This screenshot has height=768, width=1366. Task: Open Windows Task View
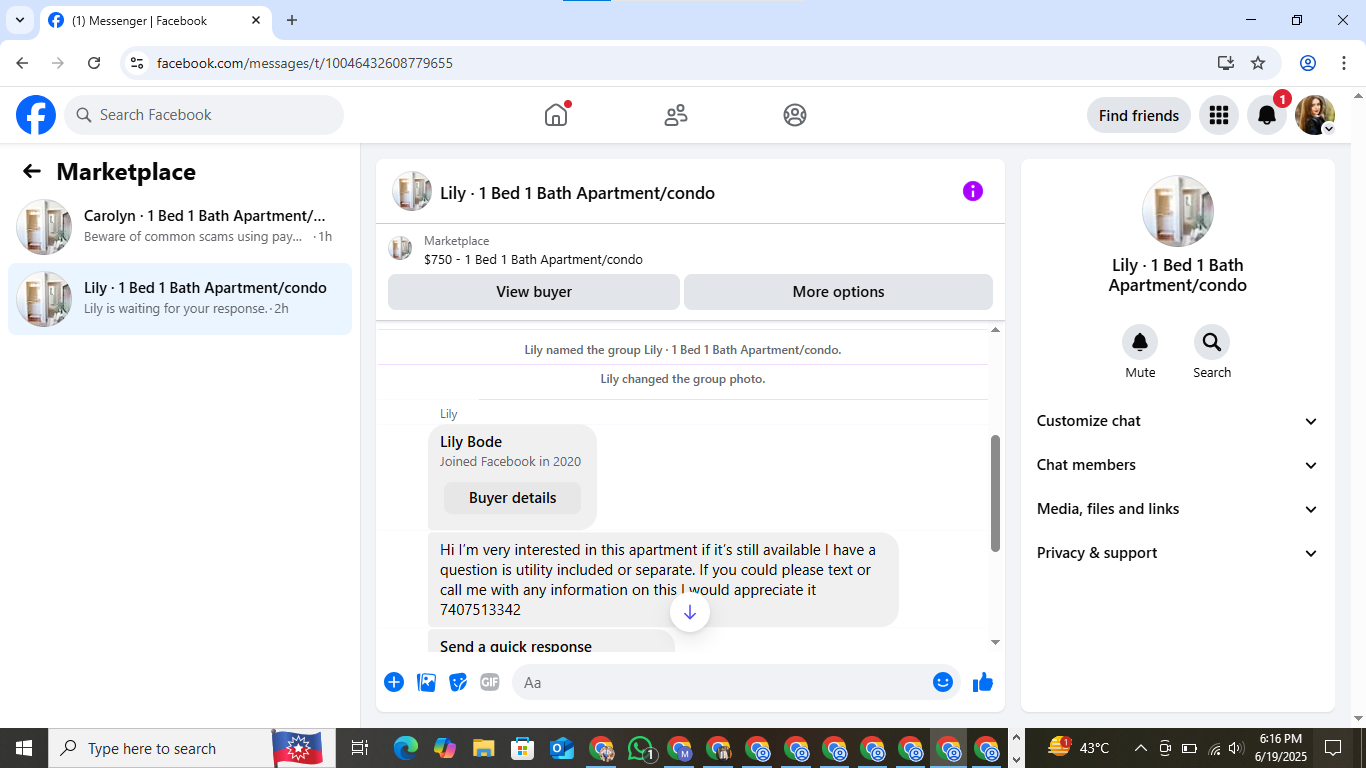click(360, 748)
